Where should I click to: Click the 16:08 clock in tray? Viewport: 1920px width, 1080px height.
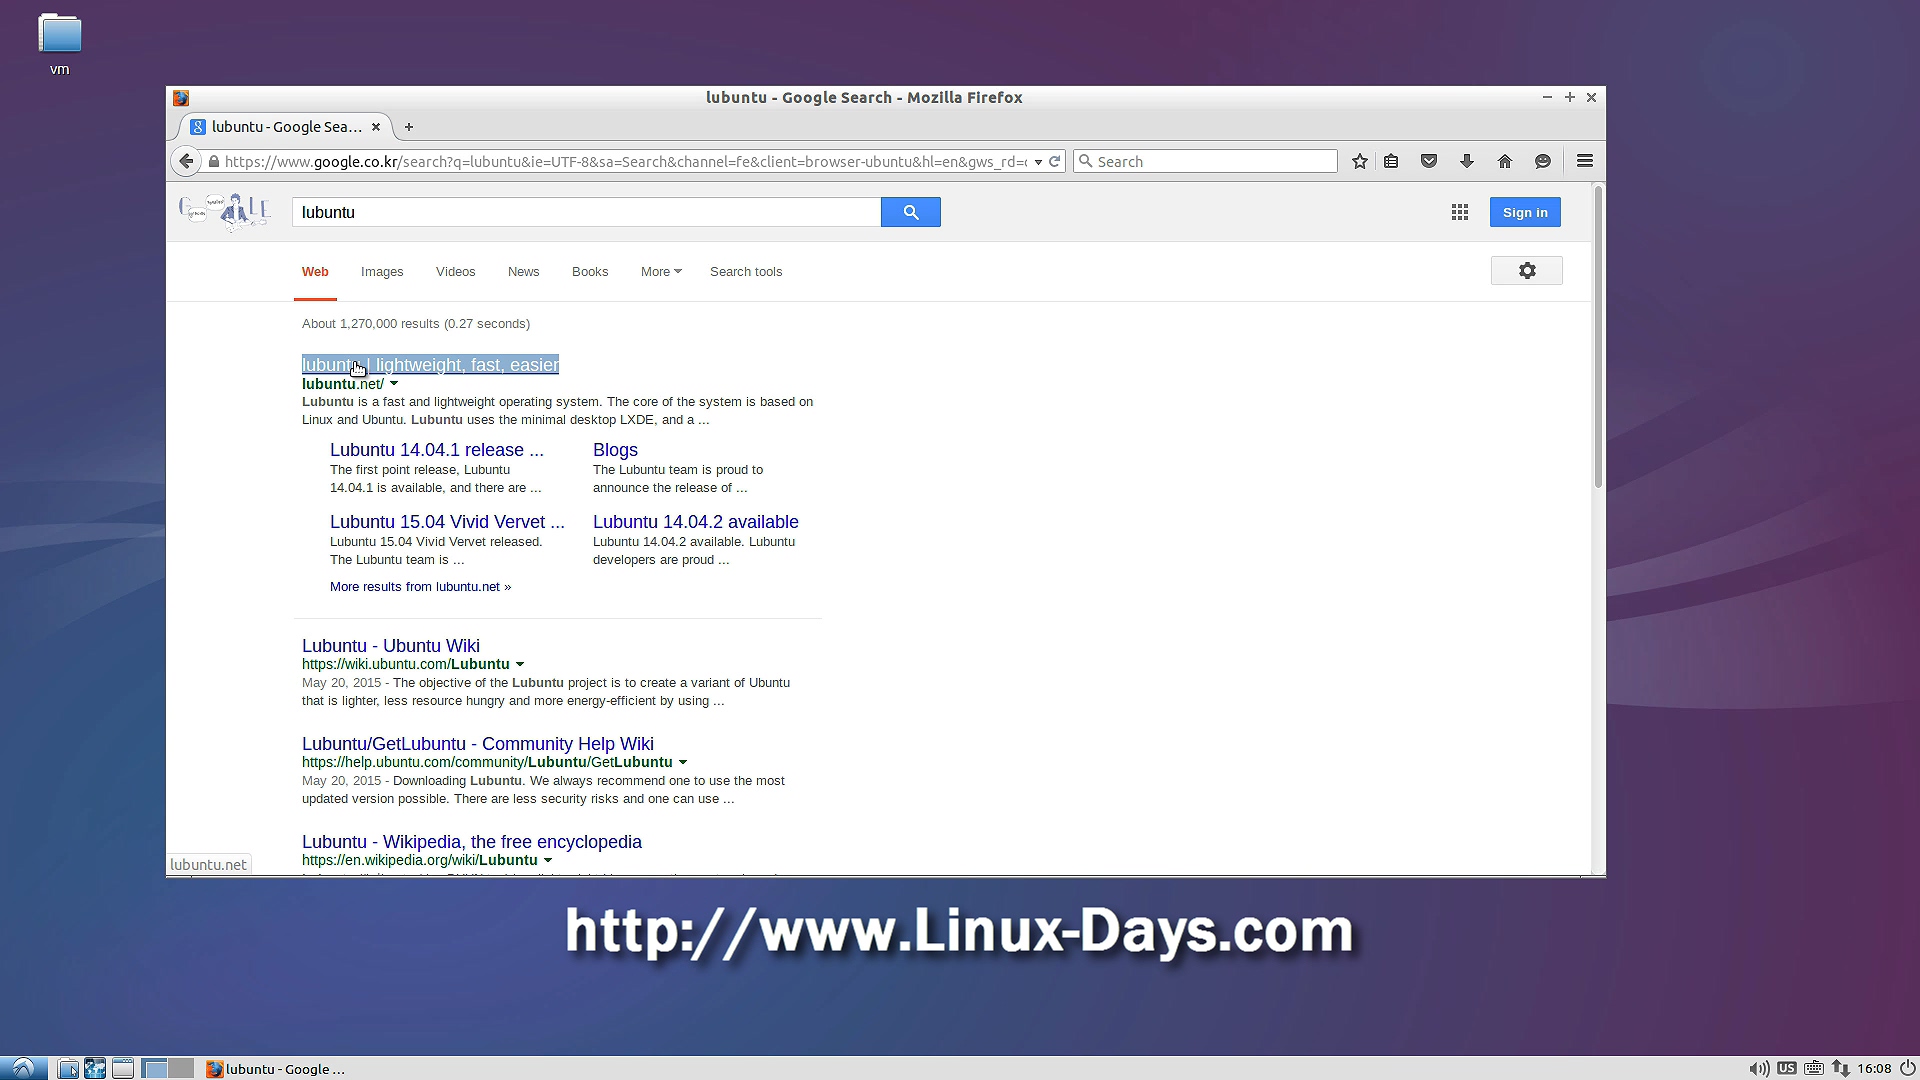pyautogui.click(x=1874, y=1068)
